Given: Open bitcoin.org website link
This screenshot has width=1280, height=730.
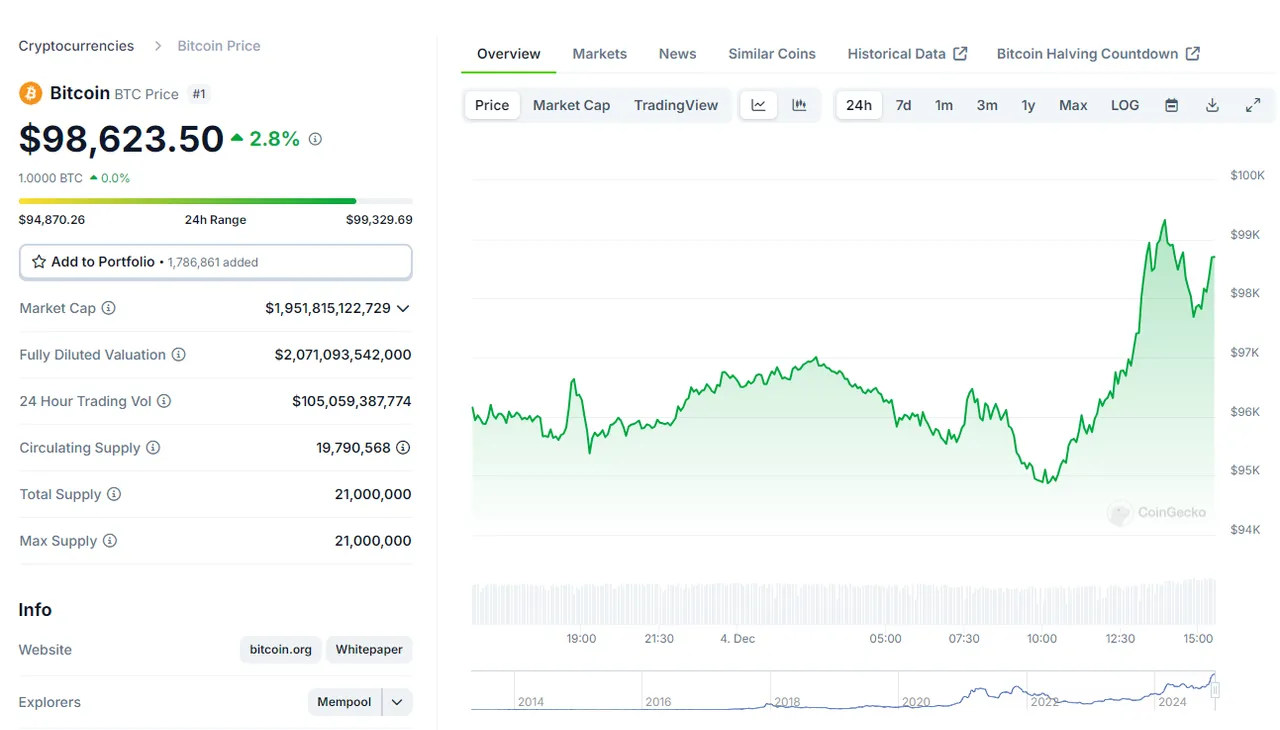Looking at the screenshot, I should [x=281, y=649].
